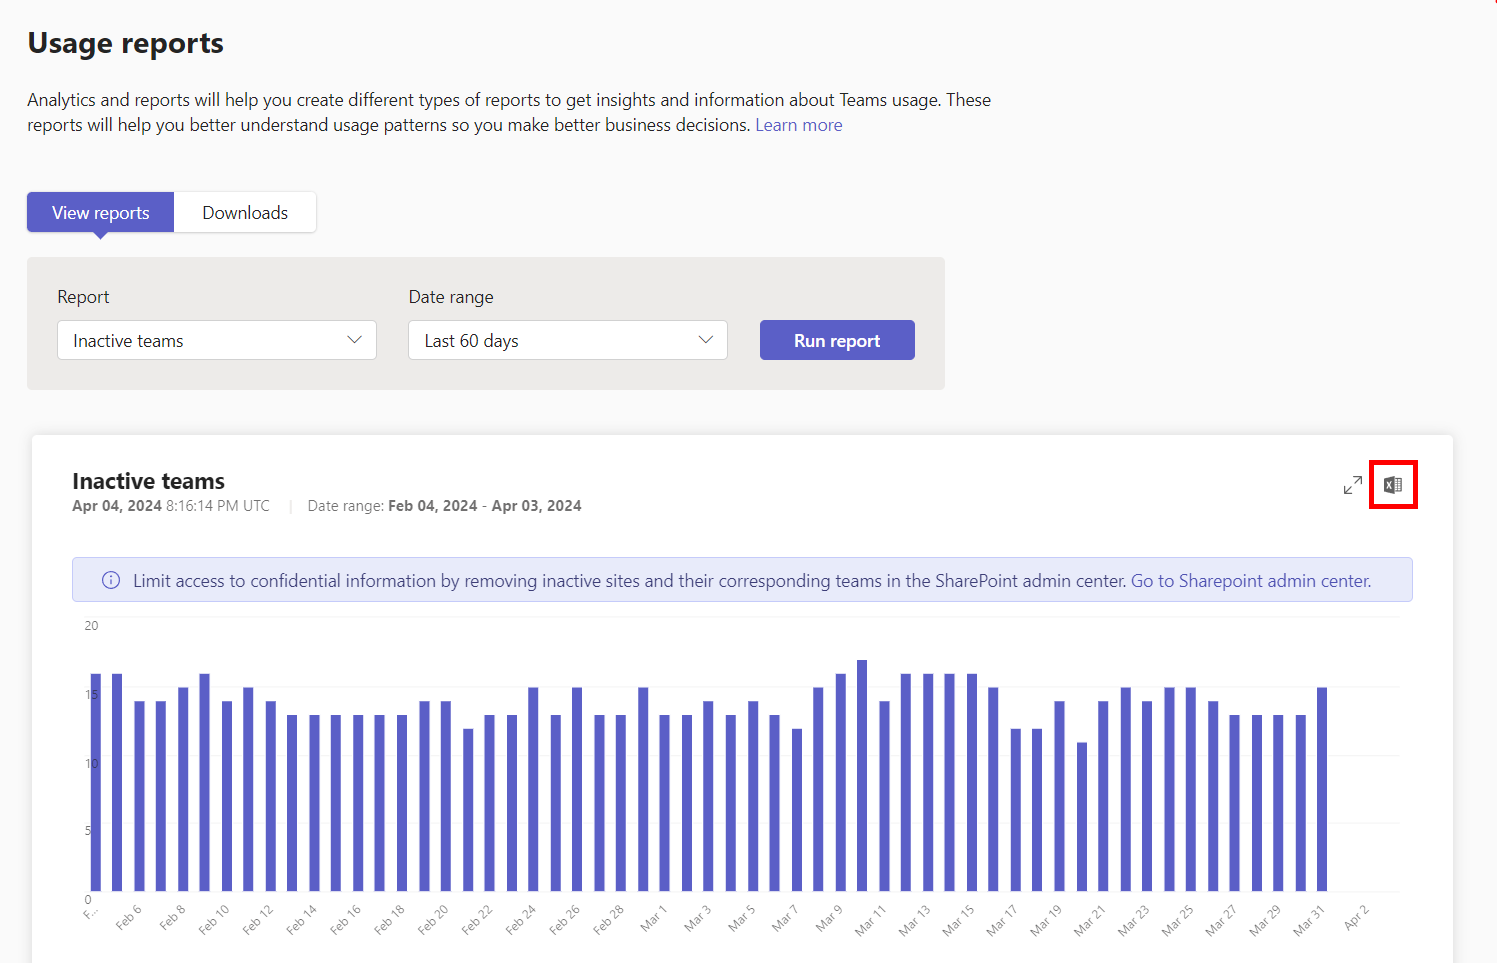Follow the Go to Sharepoint admin center link
The width and height of the screenshot is (1497, 963).
pos(1250,581)
